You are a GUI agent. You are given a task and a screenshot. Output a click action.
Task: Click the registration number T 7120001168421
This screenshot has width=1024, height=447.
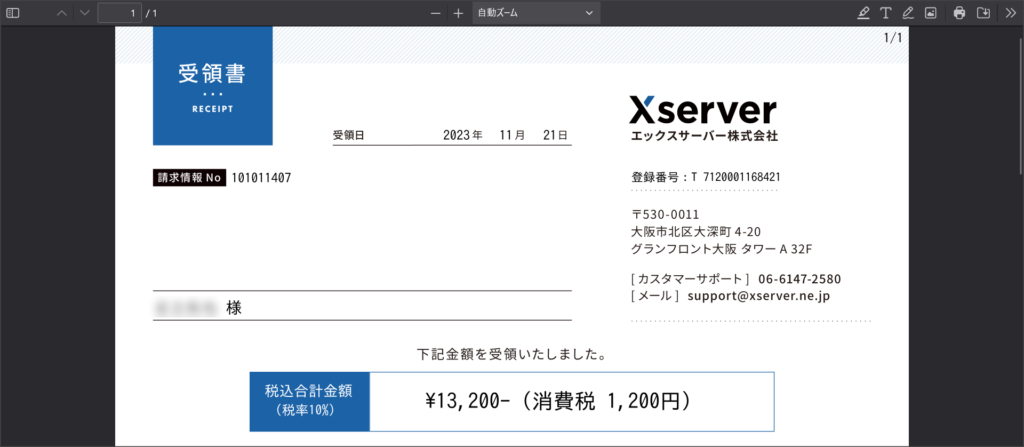pyautogui.click(x=735, y=177)
